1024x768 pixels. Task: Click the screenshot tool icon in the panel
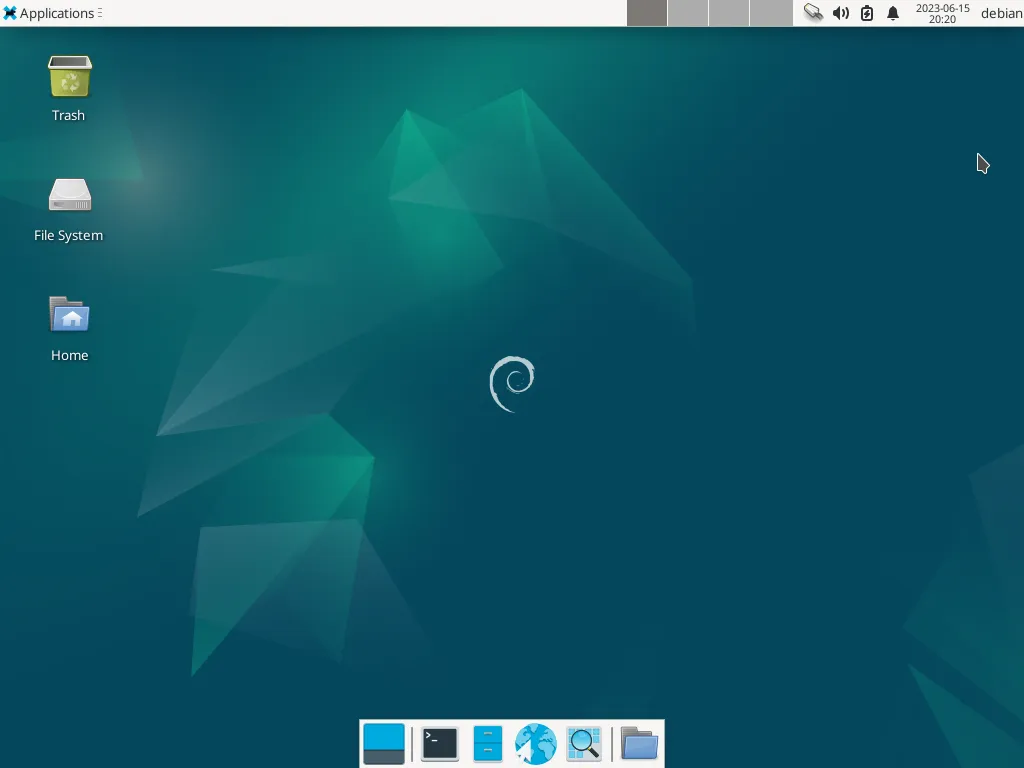tap(813, 13)
